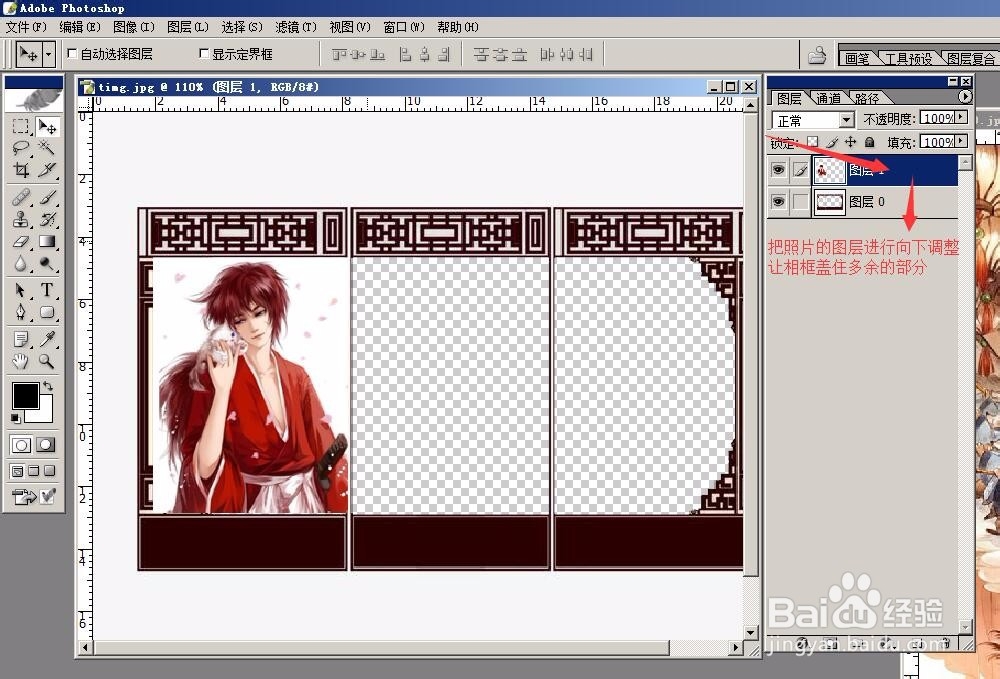
Task: Open the 文件 menu
Action: click(26, 27)
